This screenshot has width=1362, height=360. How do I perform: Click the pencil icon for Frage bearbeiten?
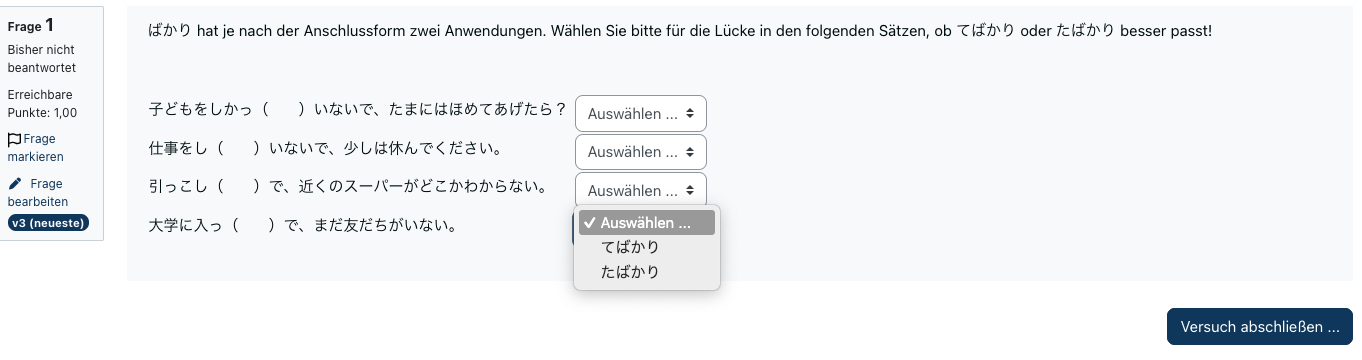tap(14, 184)
